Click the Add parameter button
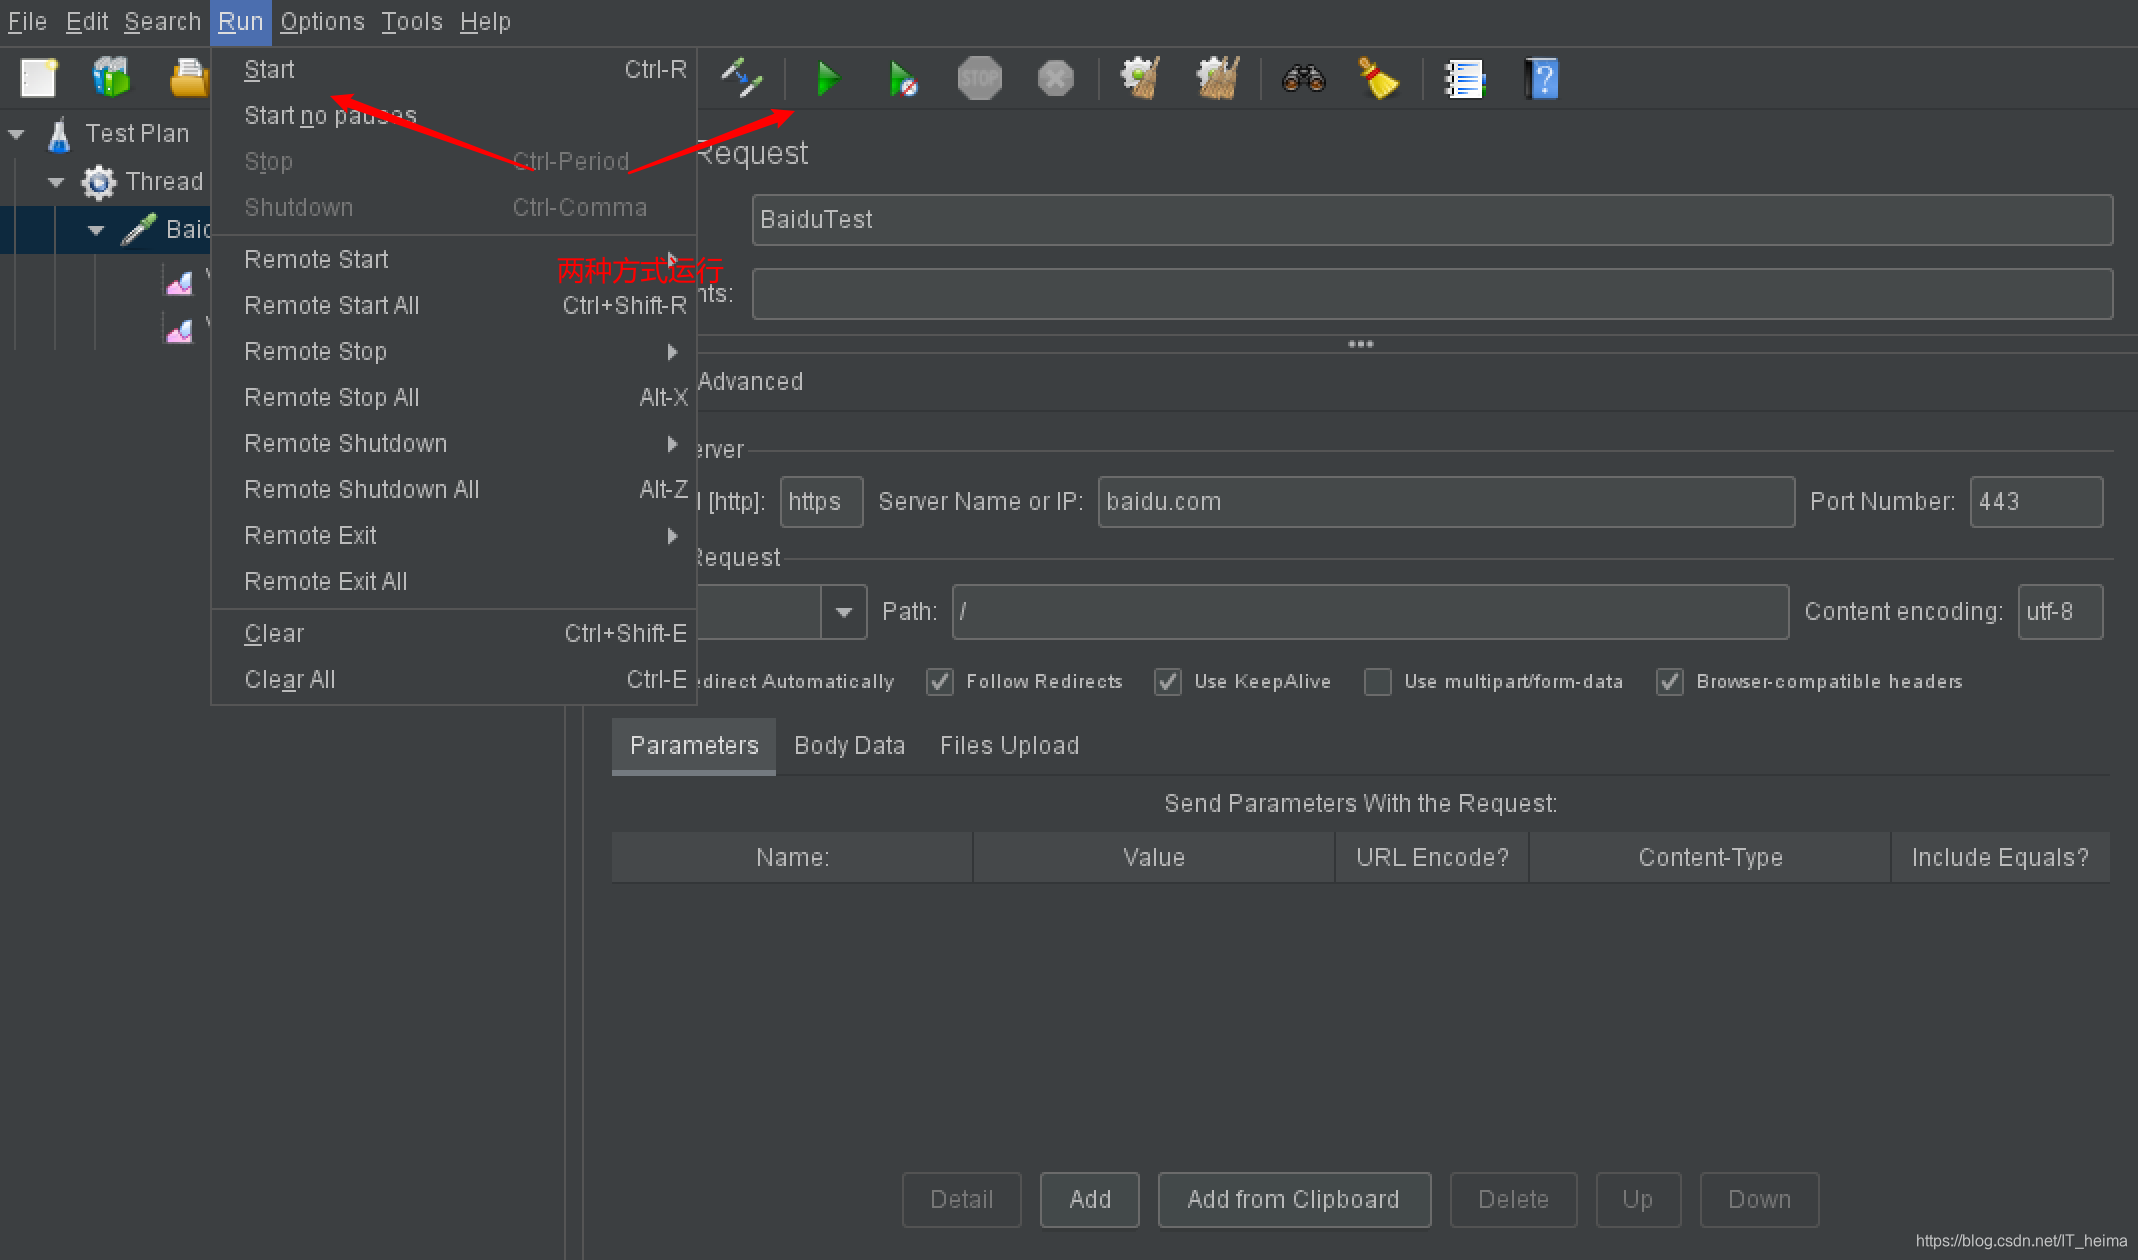This screenshot has width=2138, height=1260. 1089,1199
